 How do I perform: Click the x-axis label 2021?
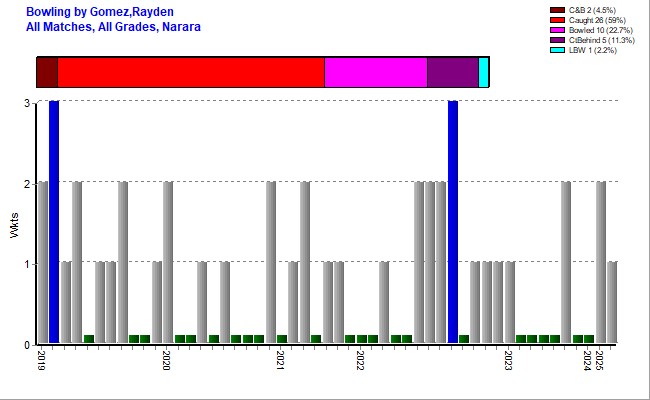click(x=280, y=360)
